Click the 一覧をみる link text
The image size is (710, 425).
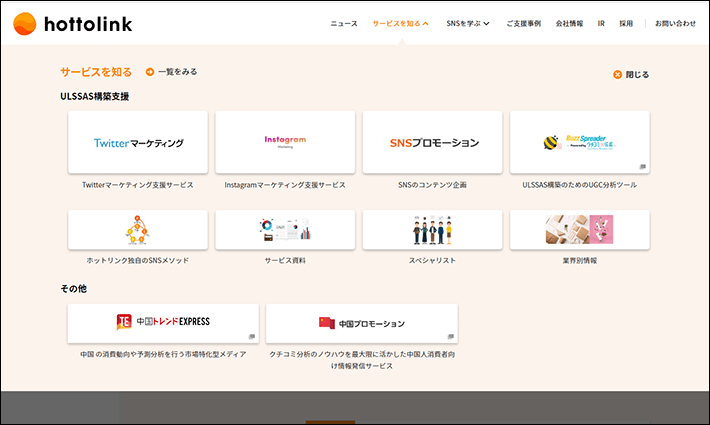click(178, 72)
